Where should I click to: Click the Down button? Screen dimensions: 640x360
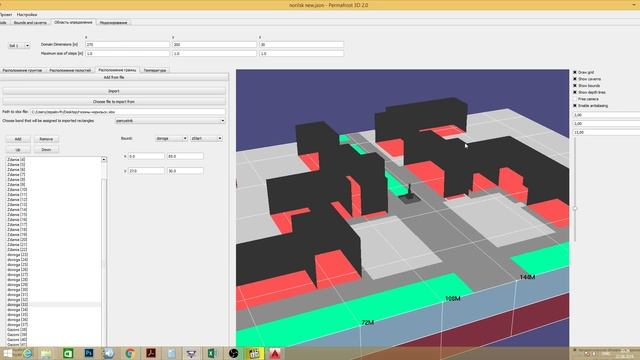tap(46, 150)
